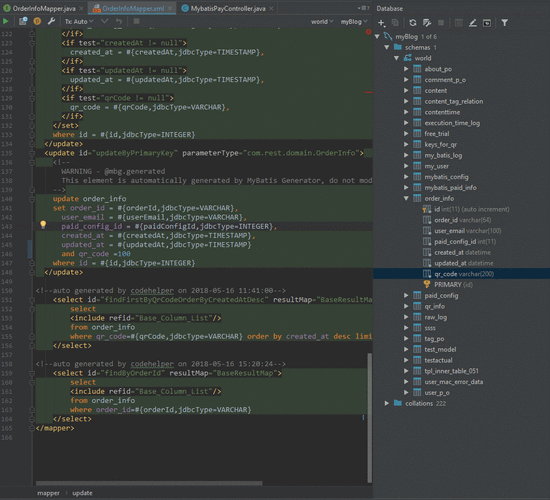
Task: Collapse the order_info table node
Action: pos(406,199)
